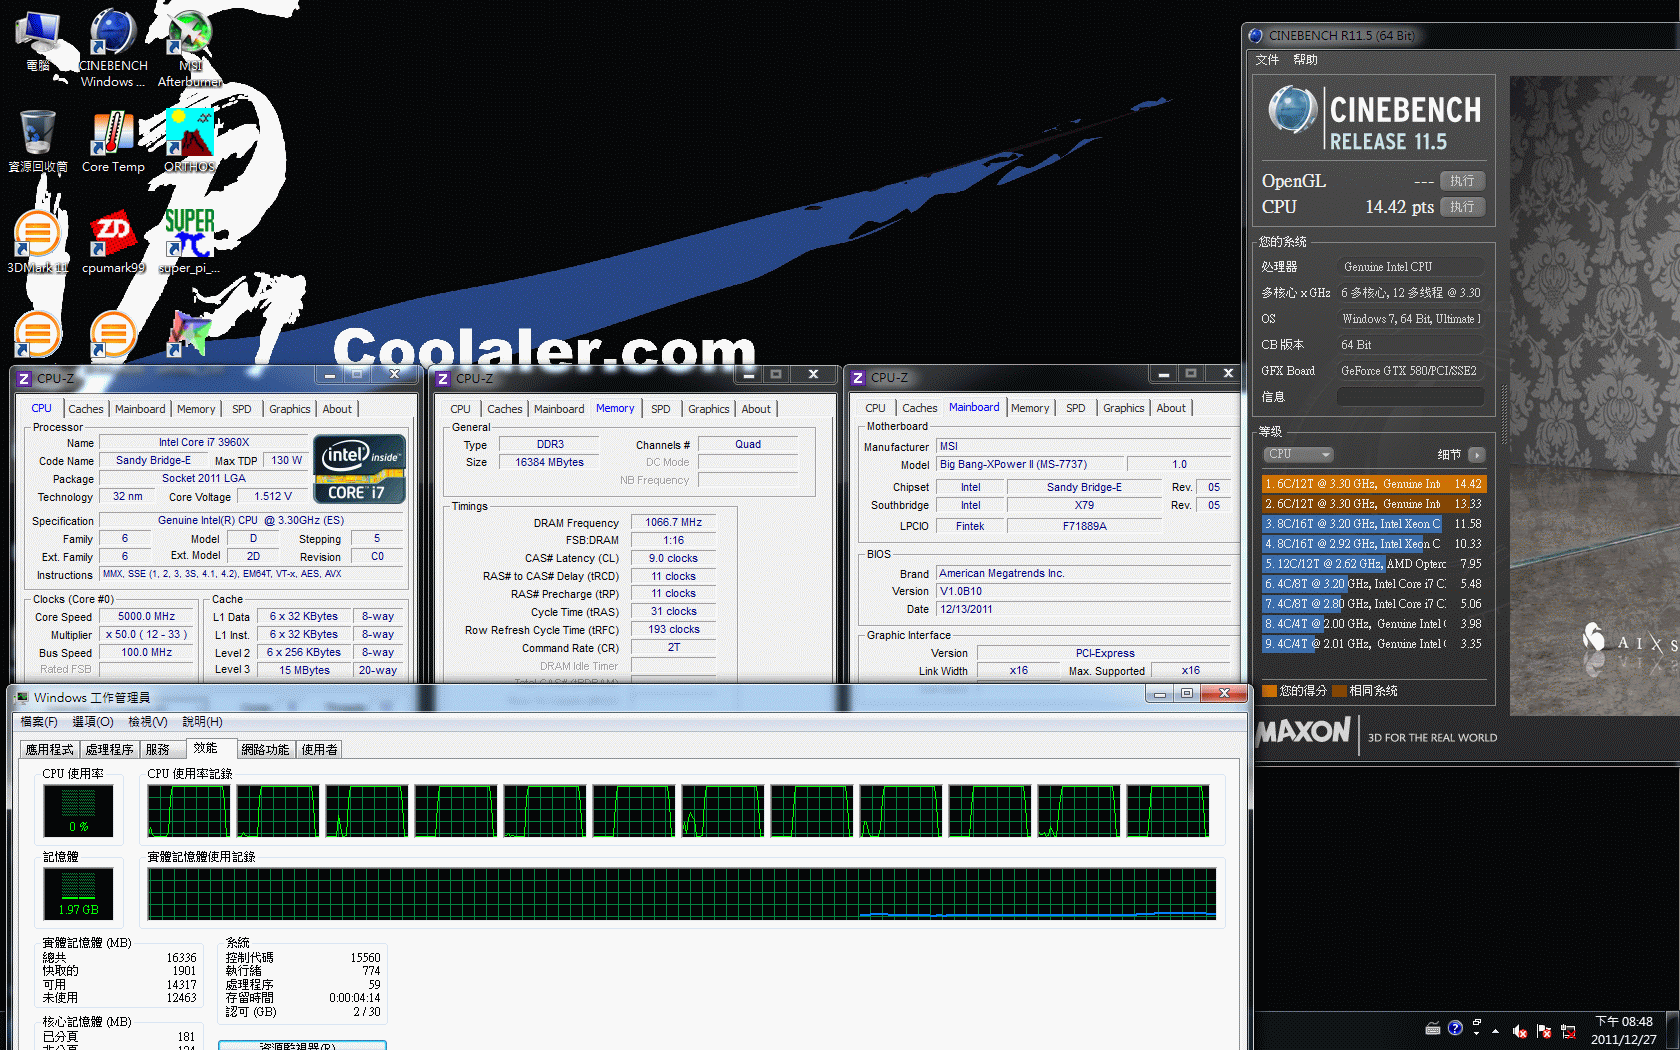Open the 帮助 menu in CINEBENCH
Viewport: 1680px width, 1050px height.
point(1305,60)
